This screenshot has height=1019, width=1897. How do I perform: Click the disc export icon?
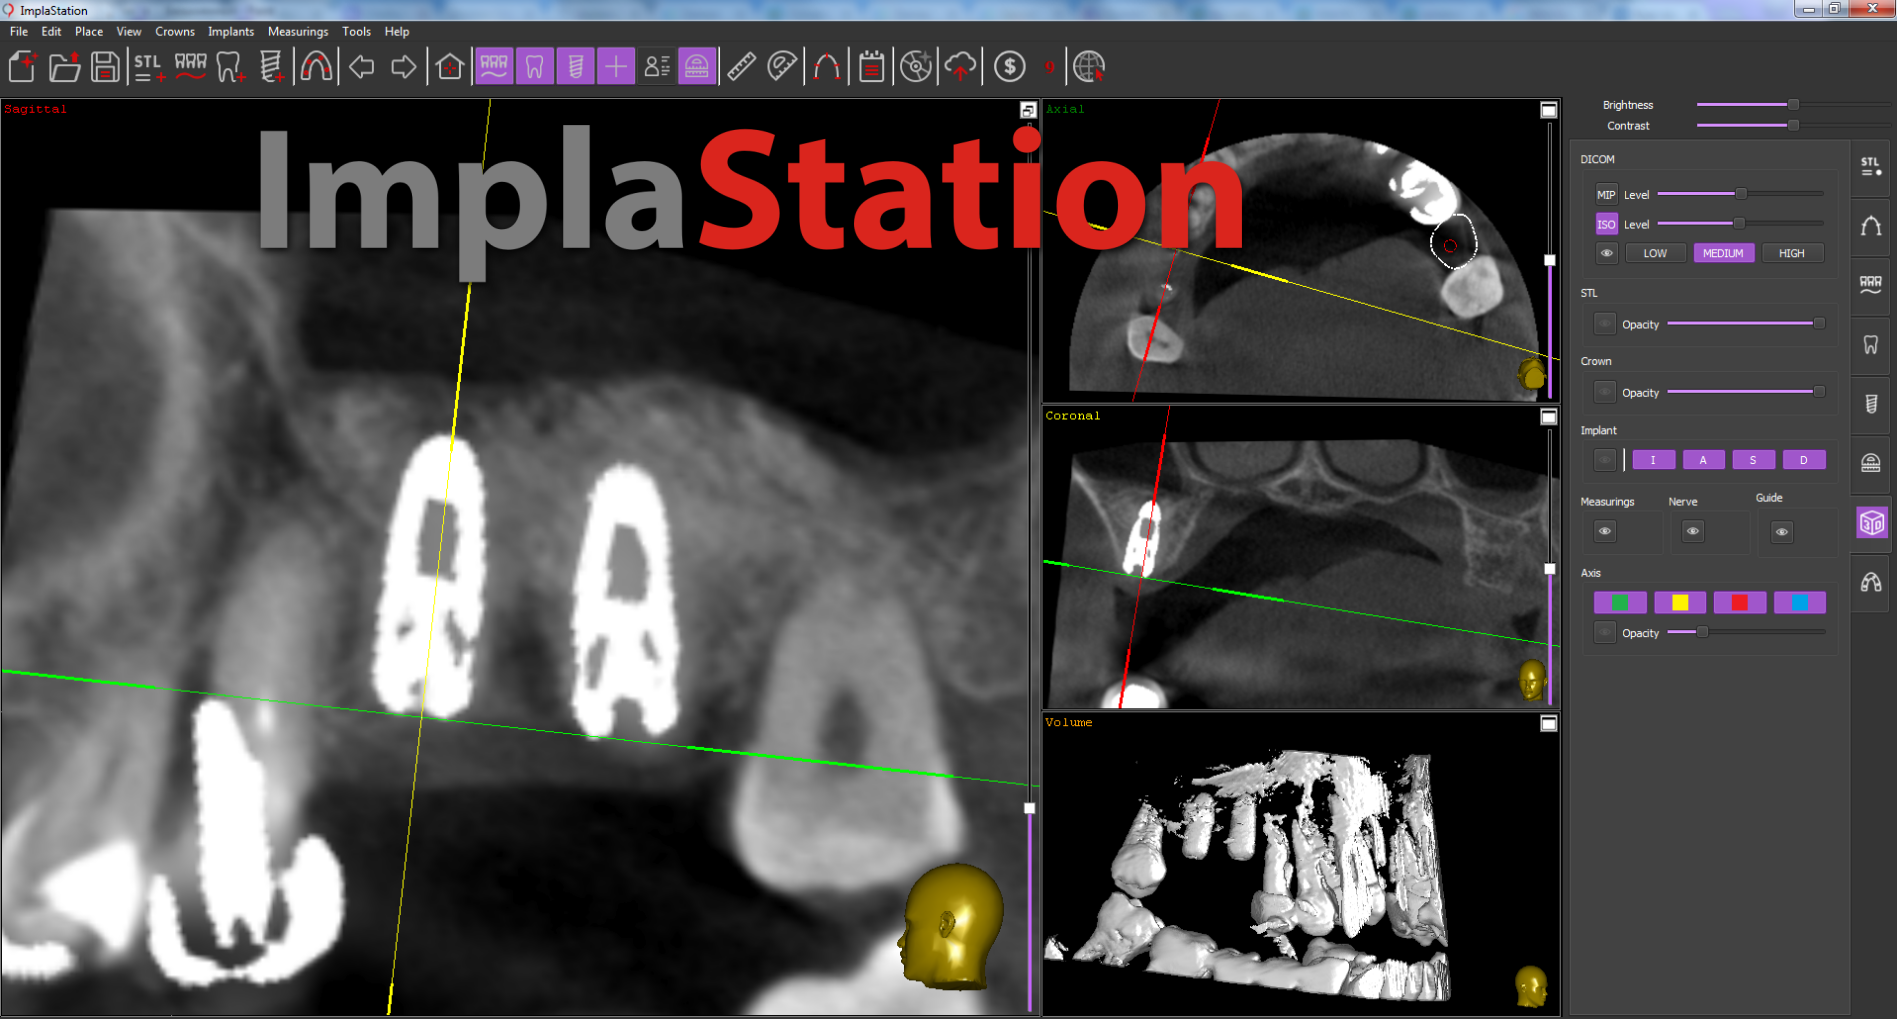point(916,67)
